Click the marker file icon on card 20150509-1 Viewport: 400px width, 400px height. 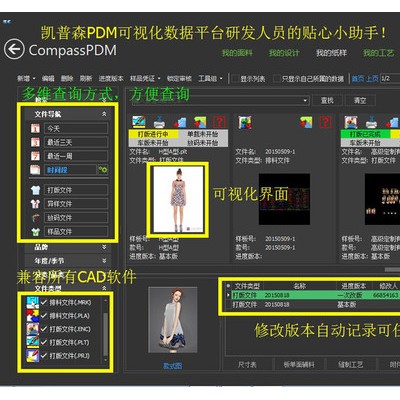pyautogui.click(x=245, y=122)
